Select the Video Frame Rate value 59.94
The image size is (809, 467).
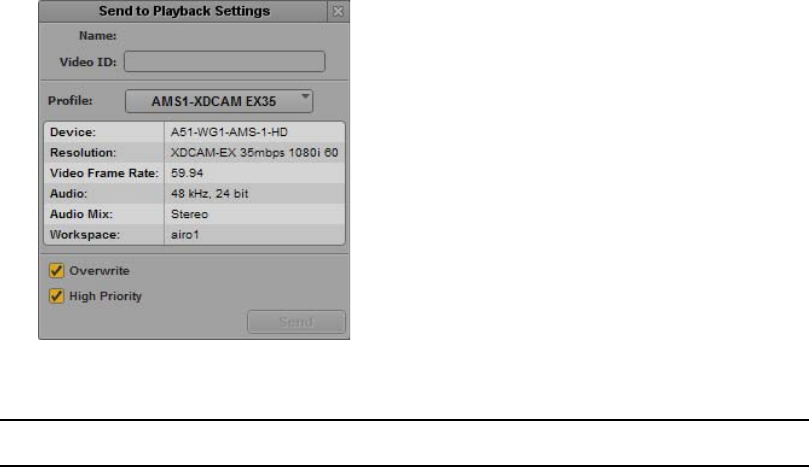[187, 173]
